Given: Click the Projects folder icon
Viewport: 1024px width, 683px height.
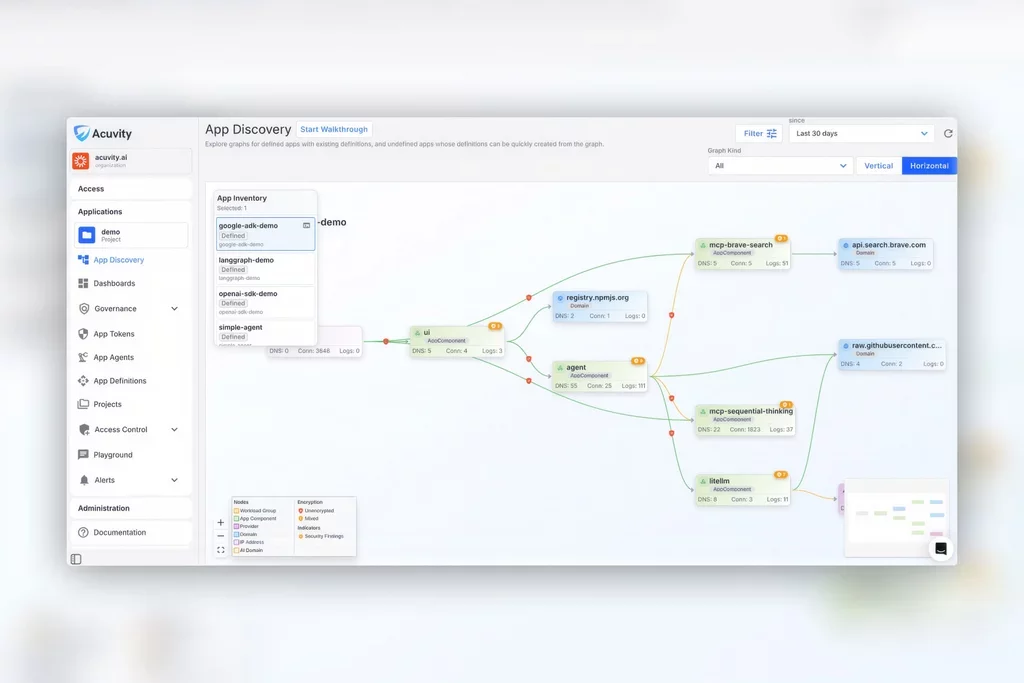Looking at the screenshot, I should coord(83,404).
